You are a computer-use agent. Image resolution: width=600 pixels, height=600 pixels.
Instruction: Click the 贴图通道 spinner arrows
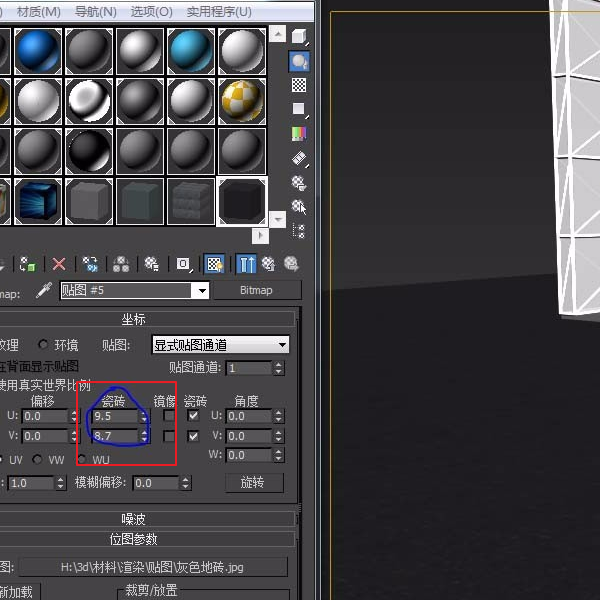pyautogui.click(x=279, y=368)
